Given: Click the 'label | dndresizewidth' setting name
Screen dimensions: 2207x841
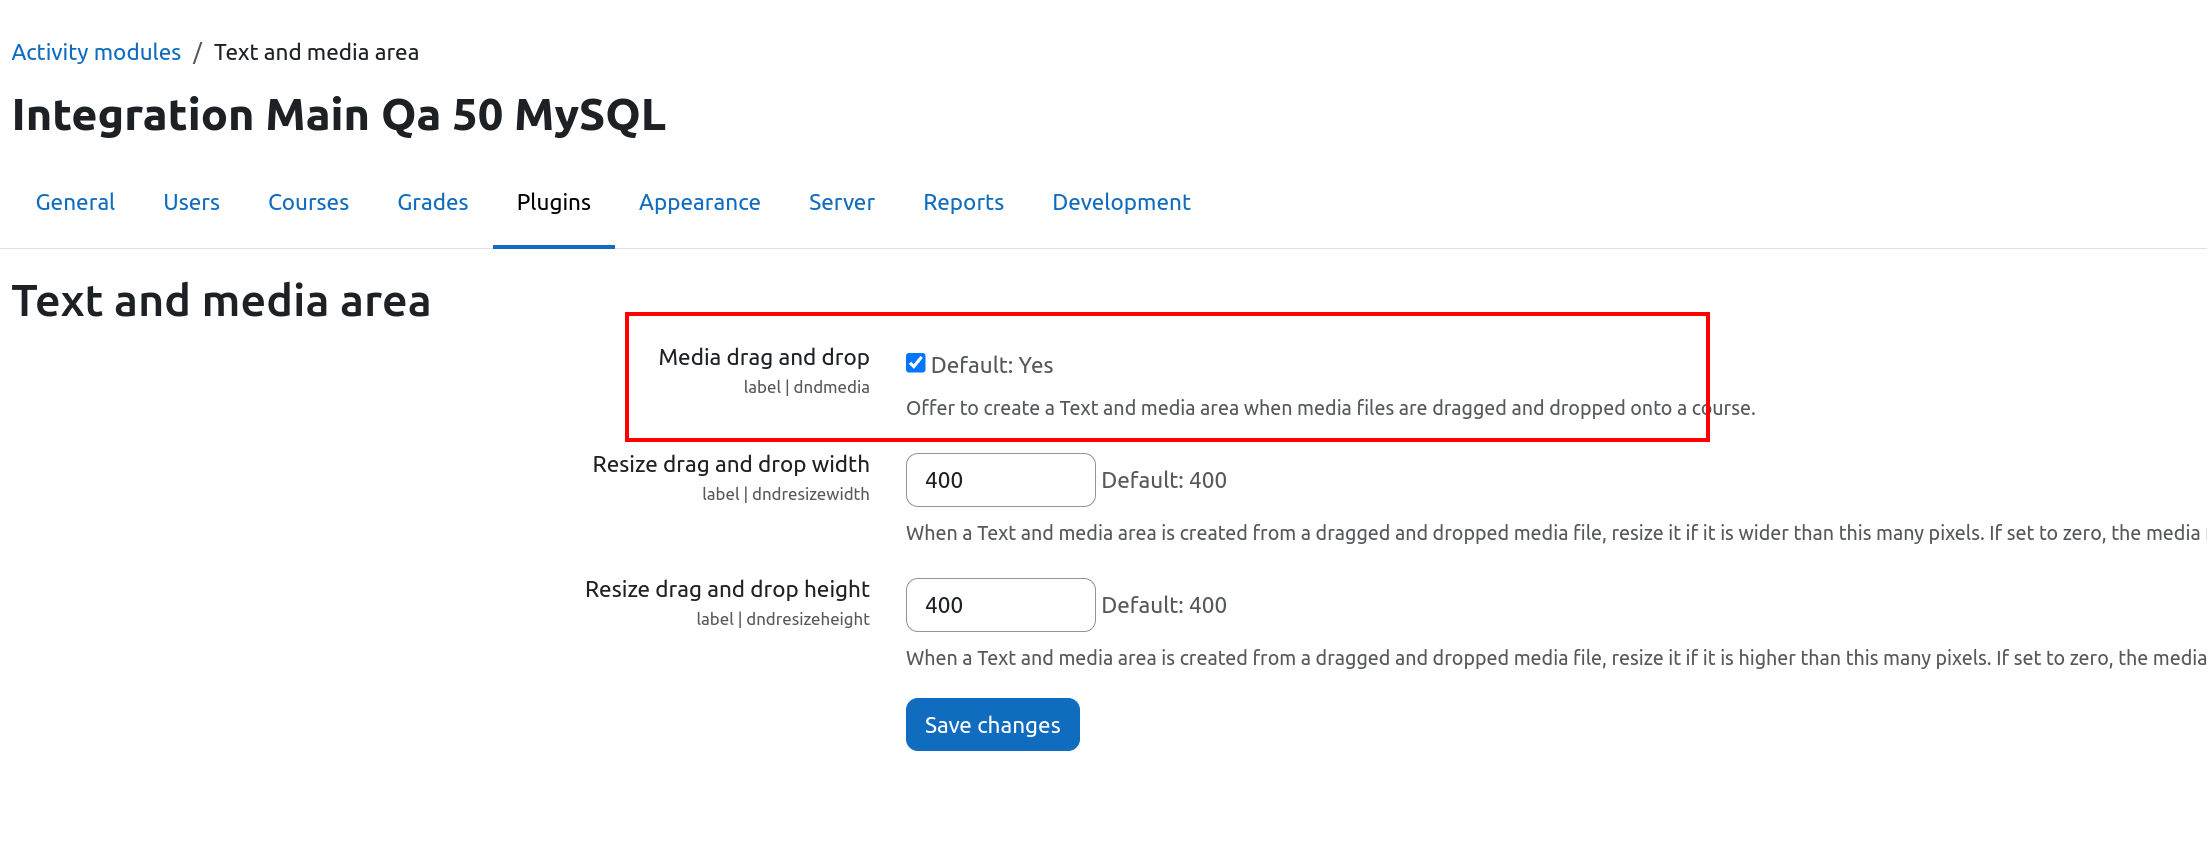Looking at the screenshot, I should (x=785, y=494).
